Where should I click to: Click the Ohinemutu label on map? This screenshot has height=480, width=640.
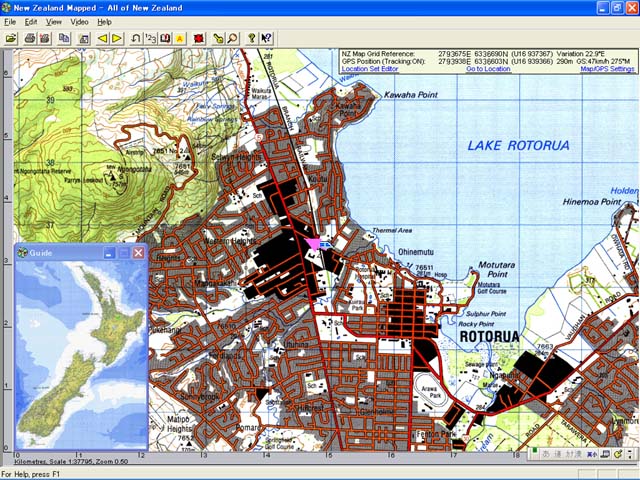[x=416, y=252]
